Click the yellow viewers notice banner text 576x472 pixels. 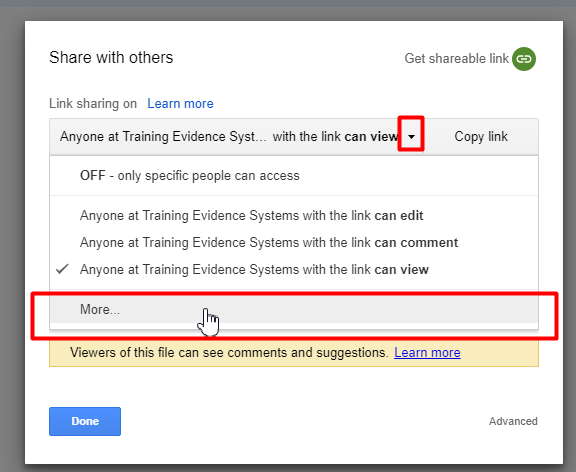click(x=229, y=353)
